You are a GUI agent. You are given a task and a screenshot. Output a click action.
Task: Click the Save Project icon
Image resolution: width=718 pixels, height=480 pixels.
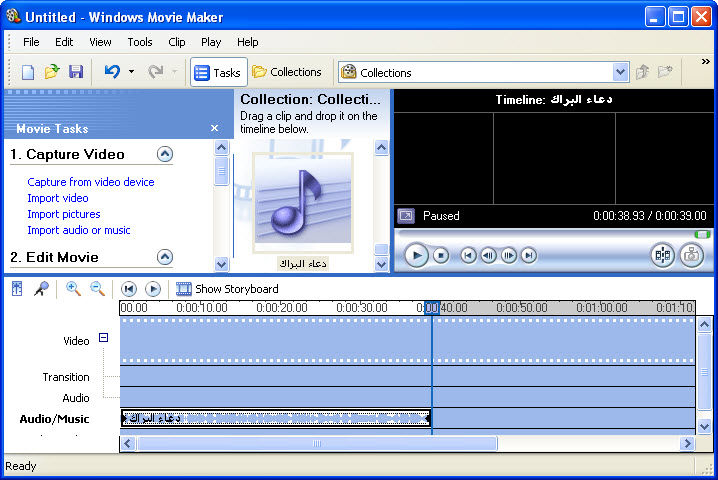coord(75,72)
